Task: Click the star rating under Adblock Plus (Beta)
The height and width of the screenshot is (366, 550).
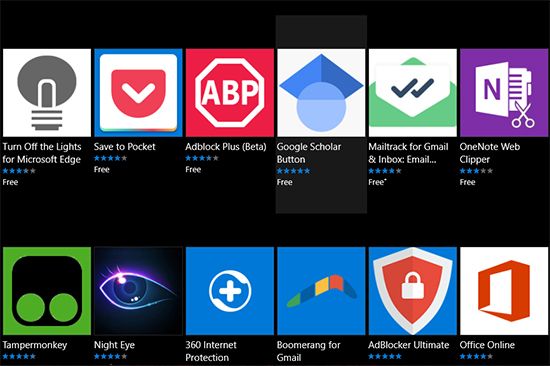Action: point(202,158)
